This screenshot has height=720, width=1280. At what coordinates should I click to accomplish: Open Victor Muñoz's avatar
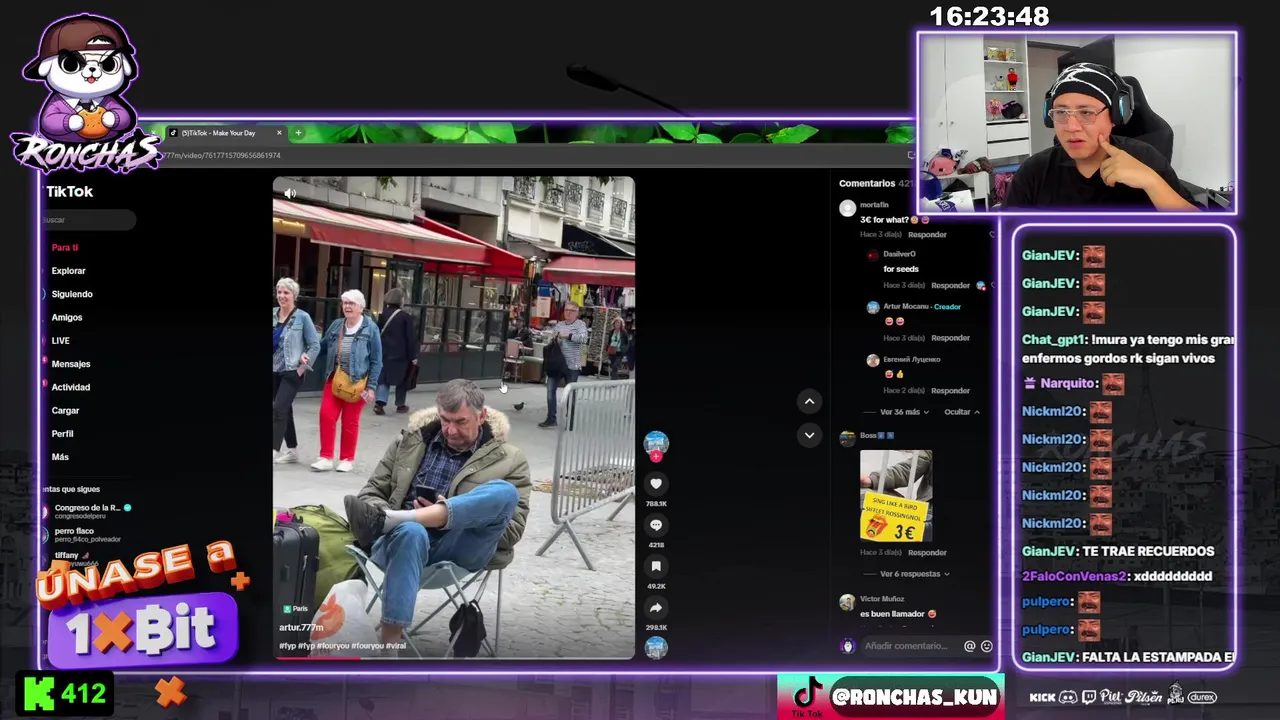click(x=847, y=601)
